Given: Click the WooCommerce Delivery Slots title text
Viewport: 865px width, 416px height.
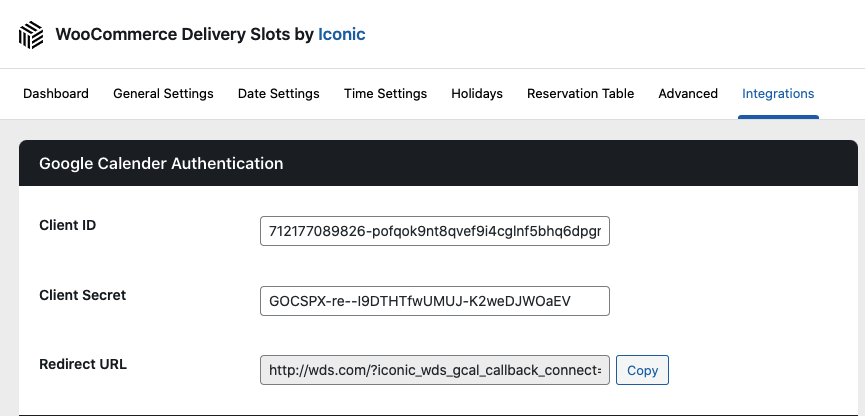Looking at the screenshot, I should 184,34.
